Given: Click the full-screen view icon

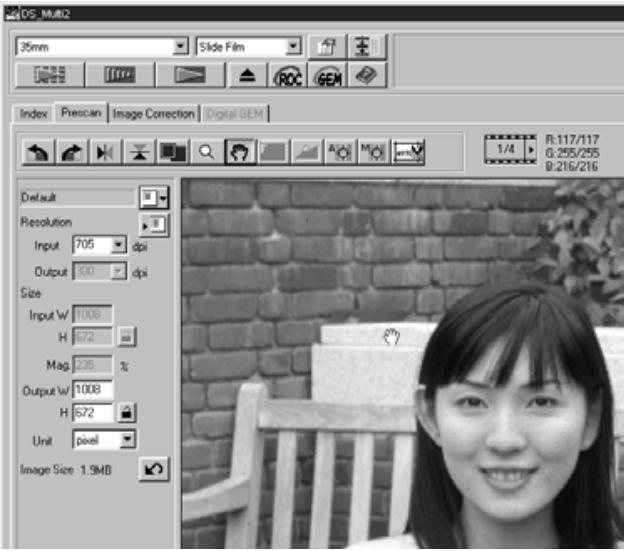Looking at the screenshot, I should (x=173, y=152).
